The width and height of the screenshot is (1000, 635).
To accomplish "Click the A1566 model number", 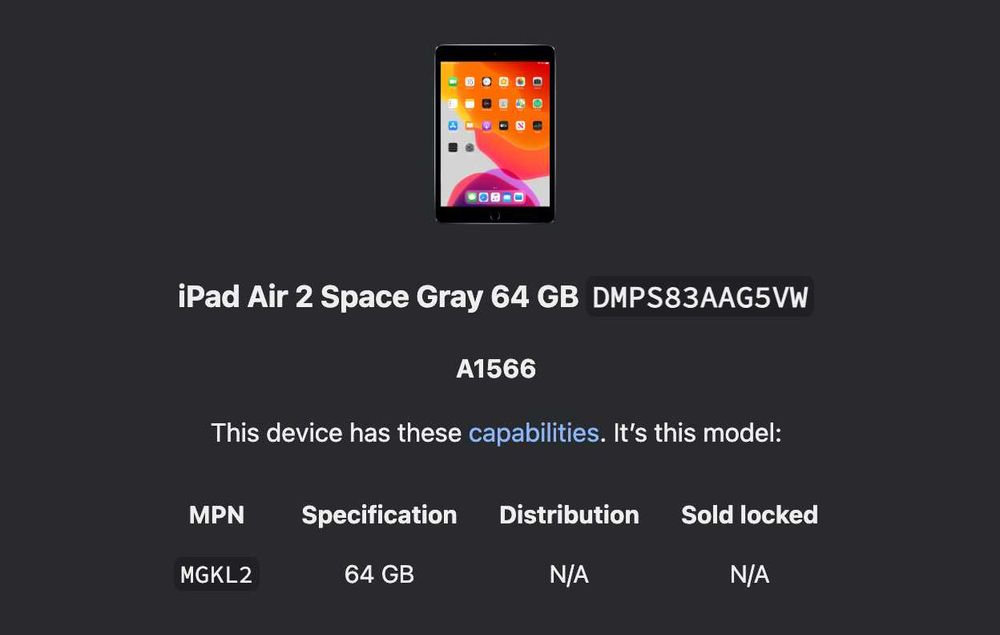I will (x=496, y=369).
